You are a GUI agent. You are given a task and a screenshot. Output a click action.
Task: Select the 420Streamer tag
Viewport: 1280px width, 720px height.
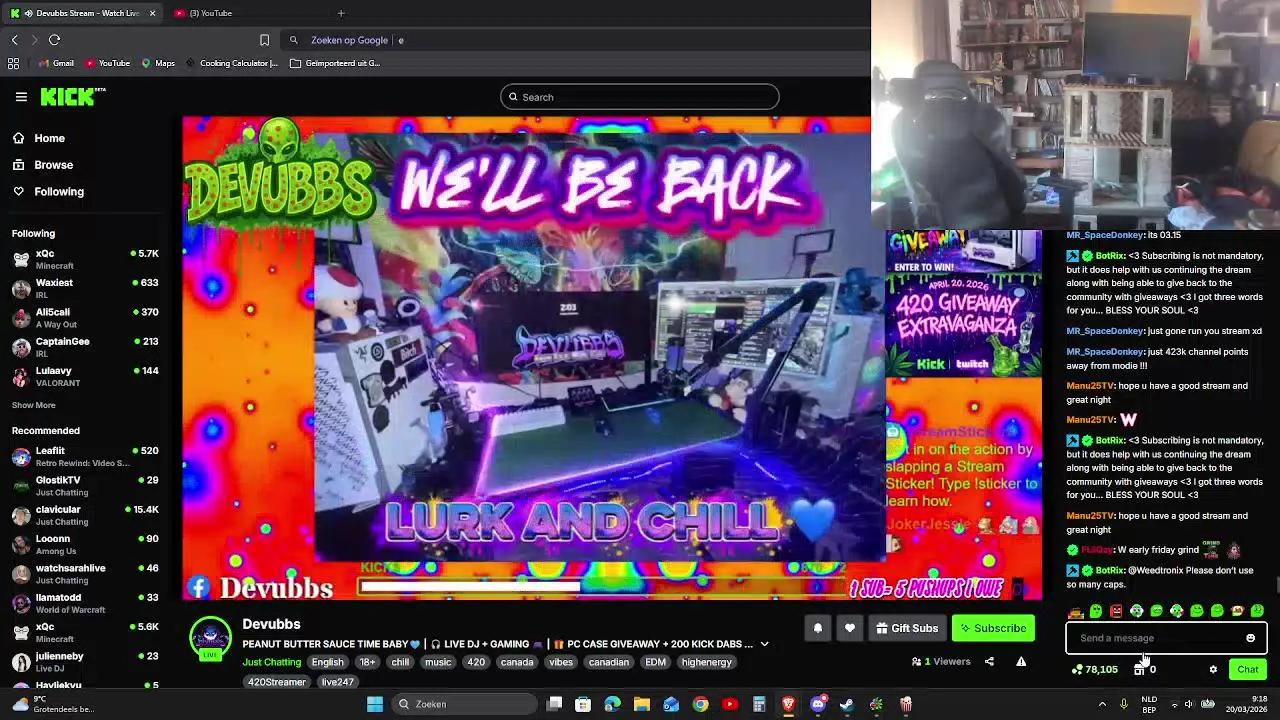[277, 682]
